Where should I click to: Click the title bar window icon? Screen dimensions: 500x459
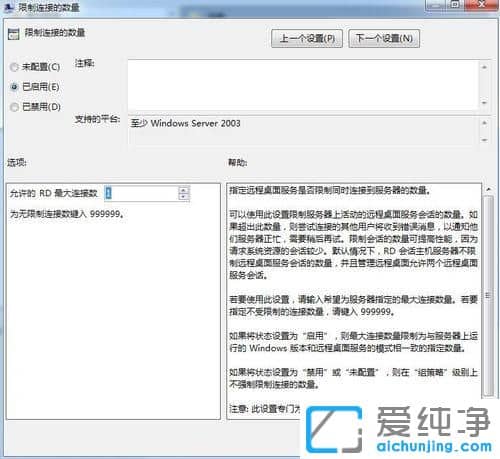(x=9, y=7)
